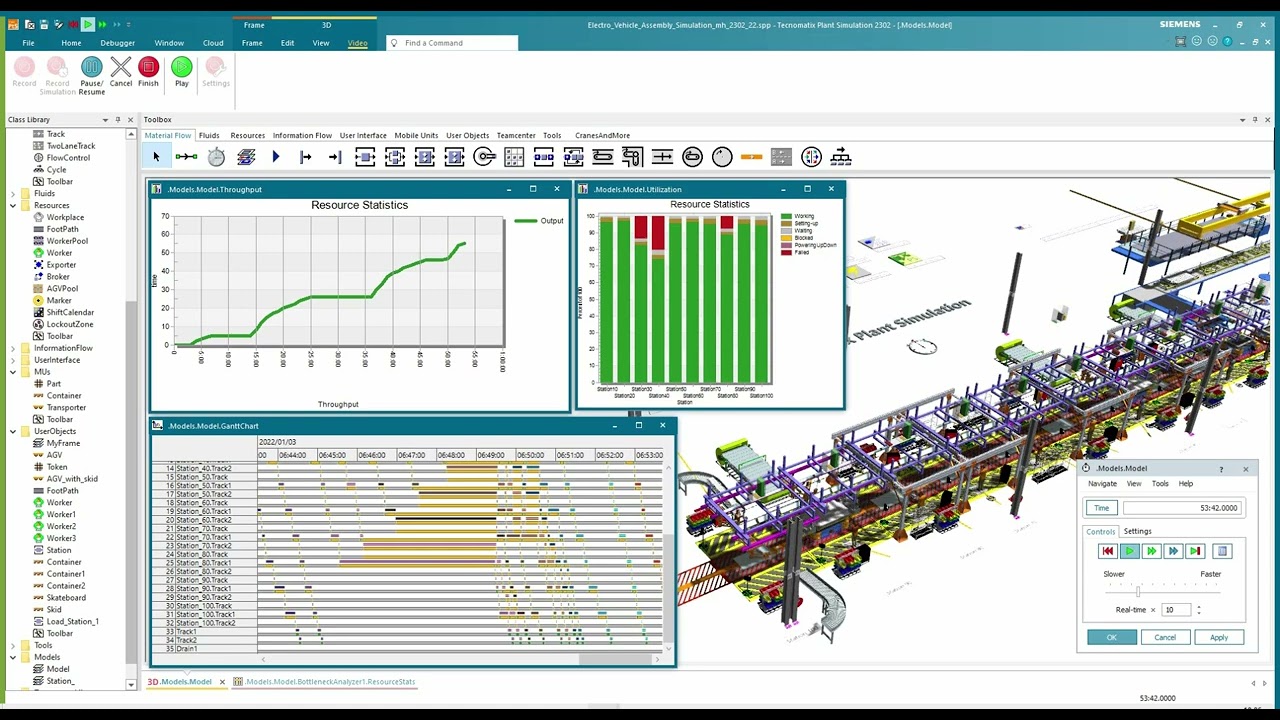
Task: Select the Connector tool in the Toolbox
Action: pos(186,157)
